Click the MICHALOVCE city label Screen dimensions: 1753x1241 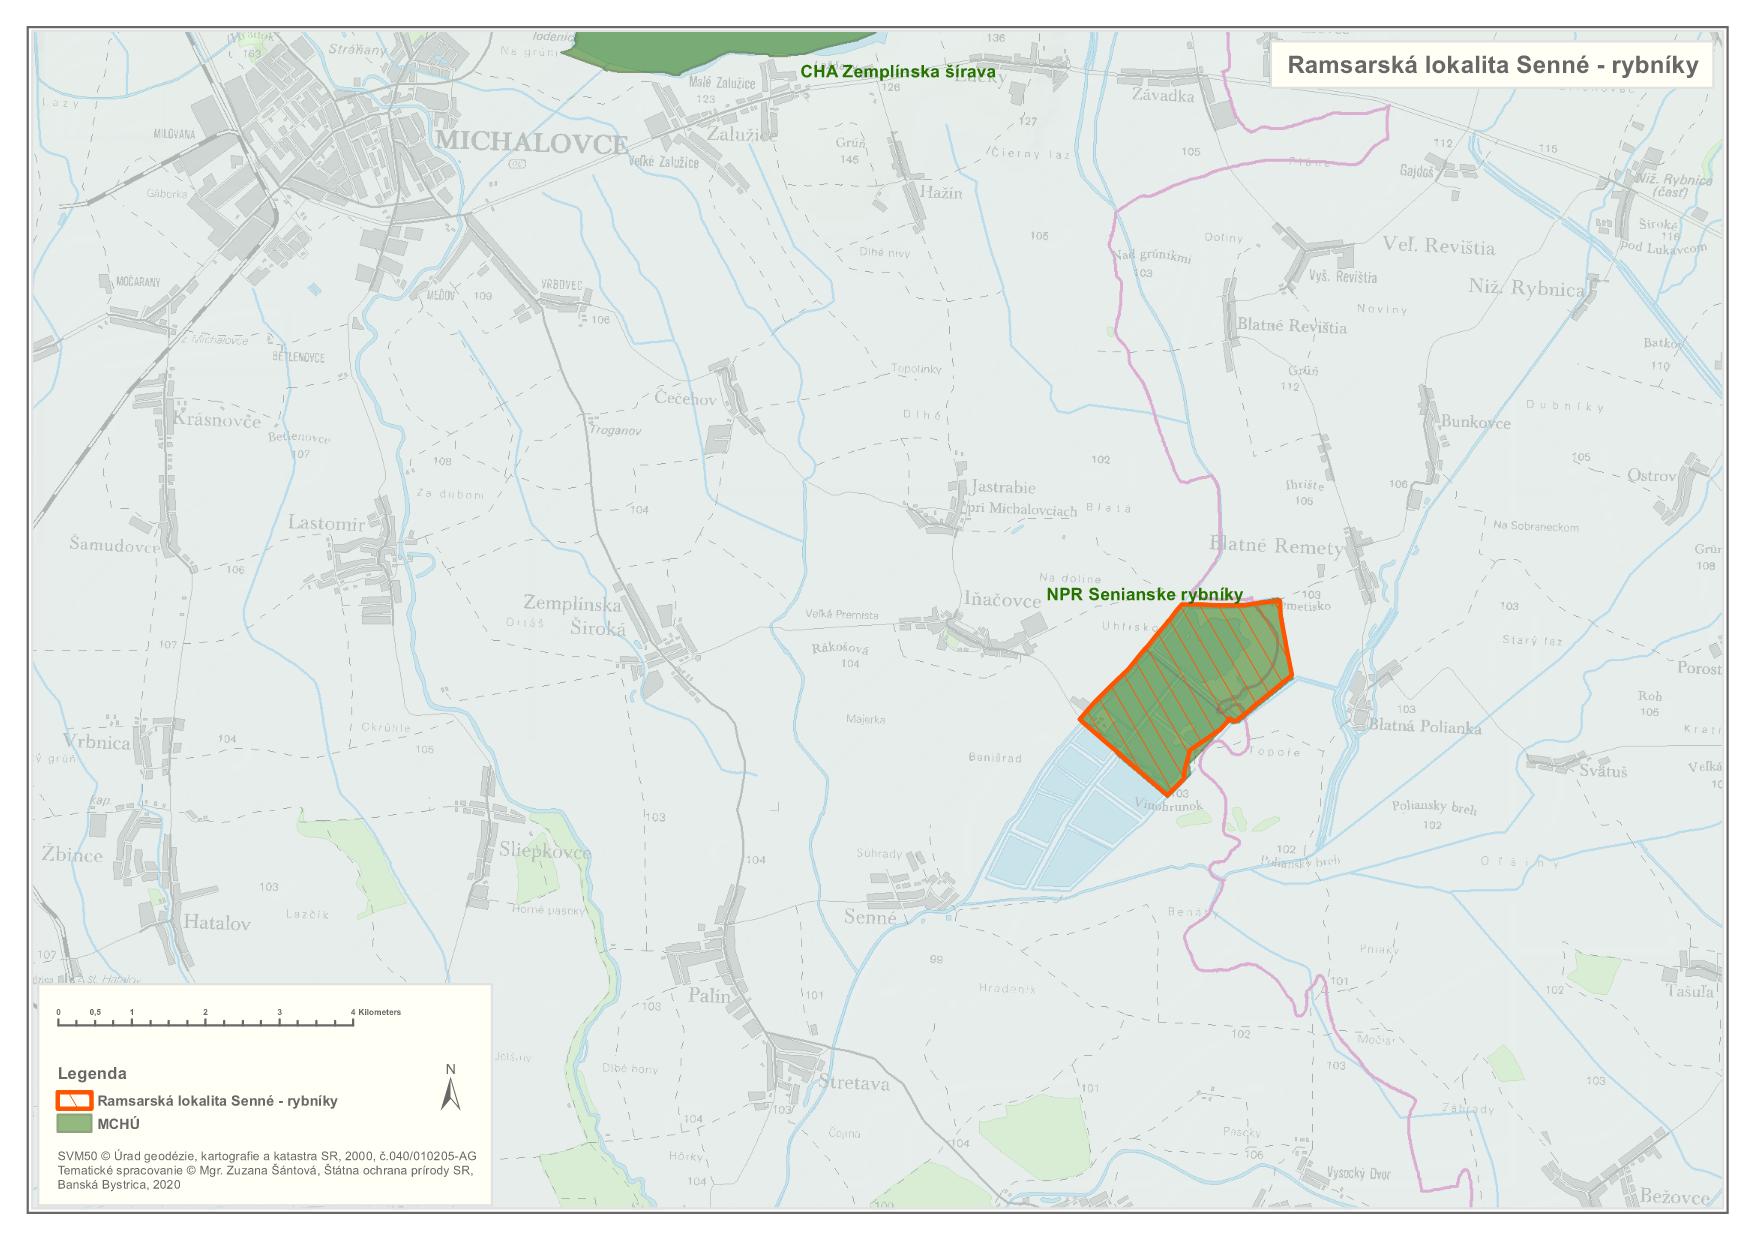(531, 143)
